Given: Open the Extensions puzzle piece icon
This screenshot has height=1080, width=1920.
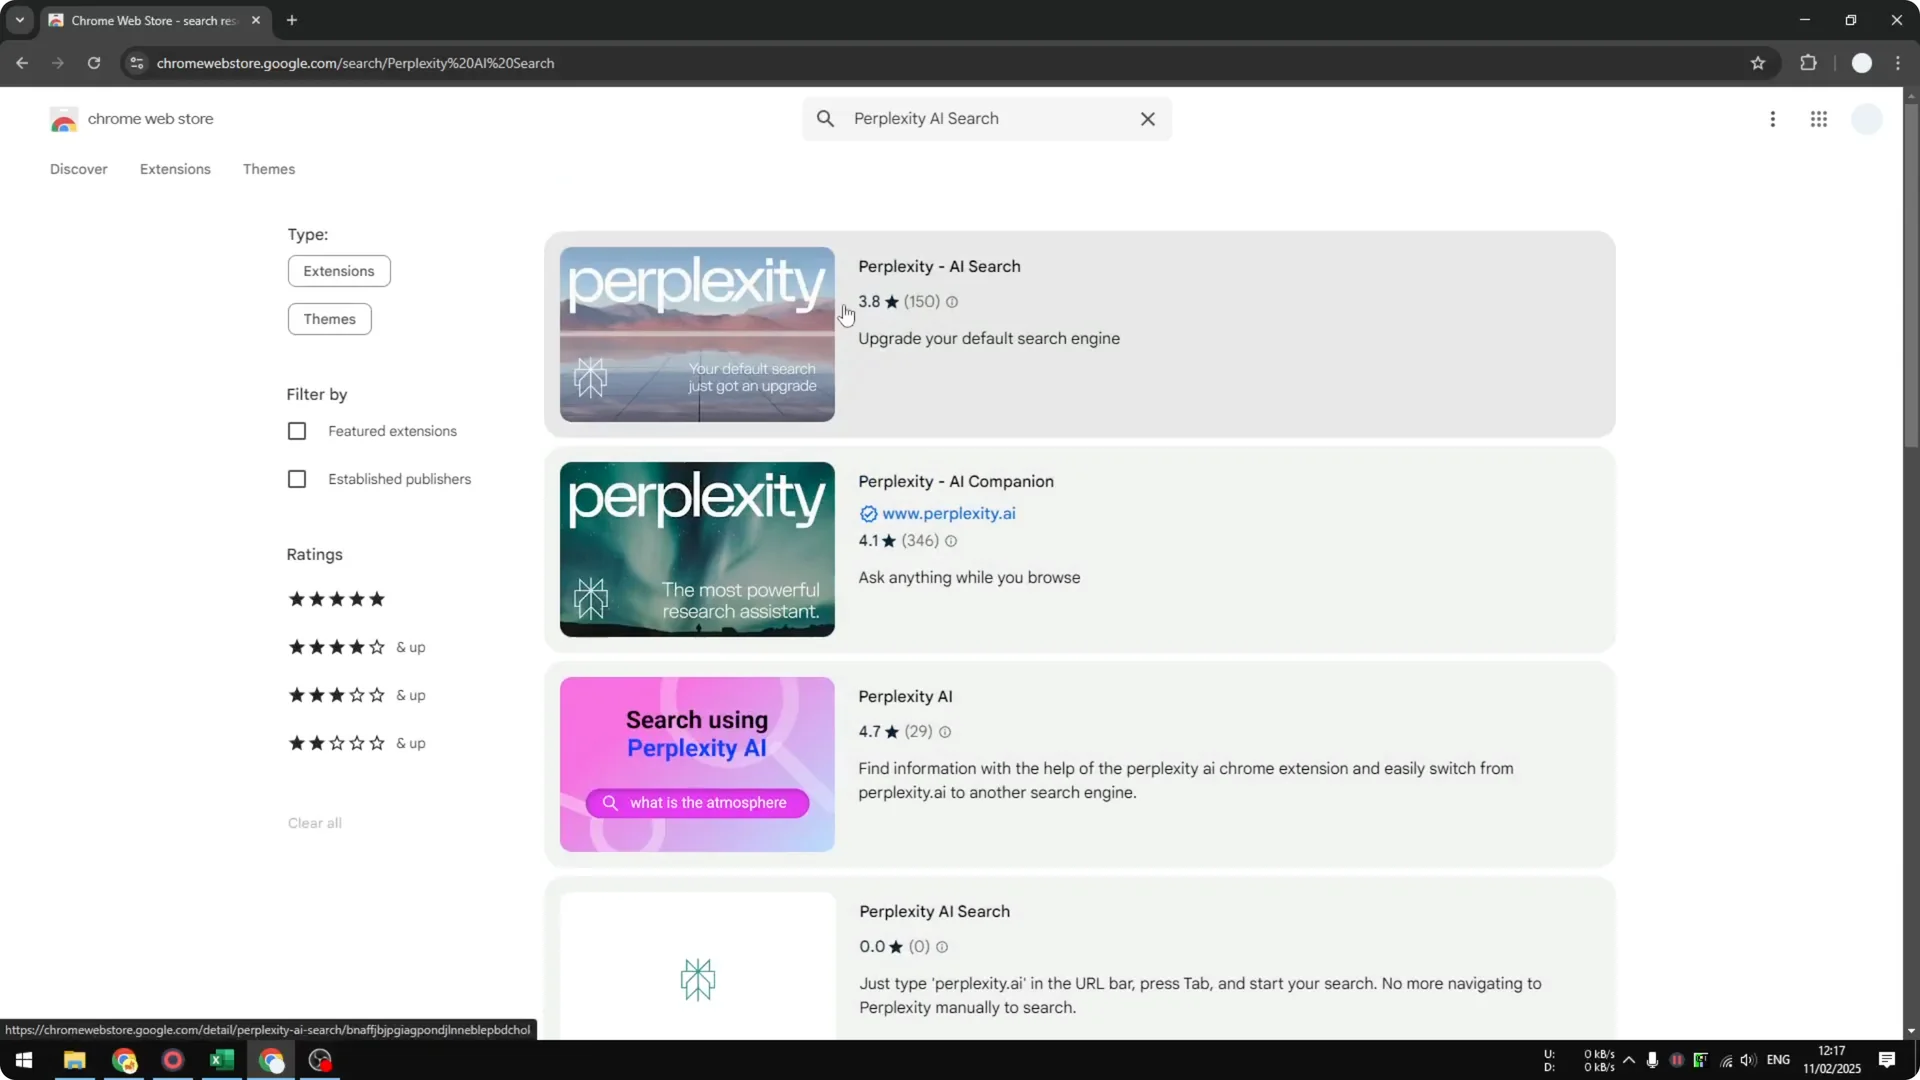Looking at the screenshot, I should [1809, 62].
